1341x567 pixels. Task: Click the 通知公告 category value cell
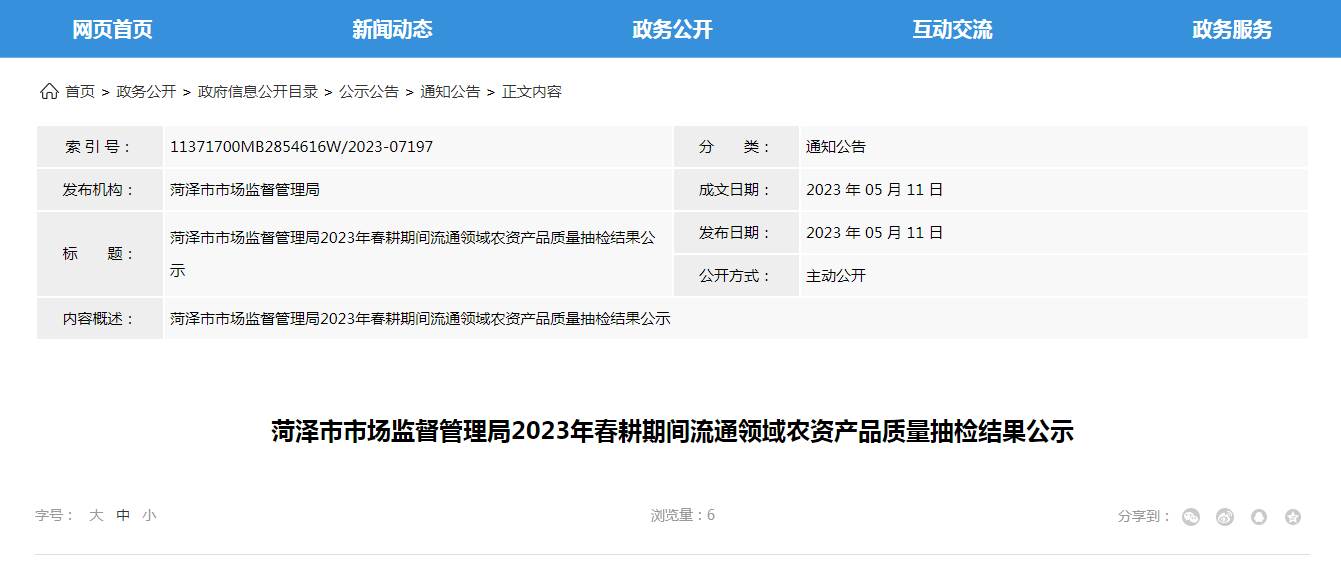pyautogui.click(x=1054, y=147)
